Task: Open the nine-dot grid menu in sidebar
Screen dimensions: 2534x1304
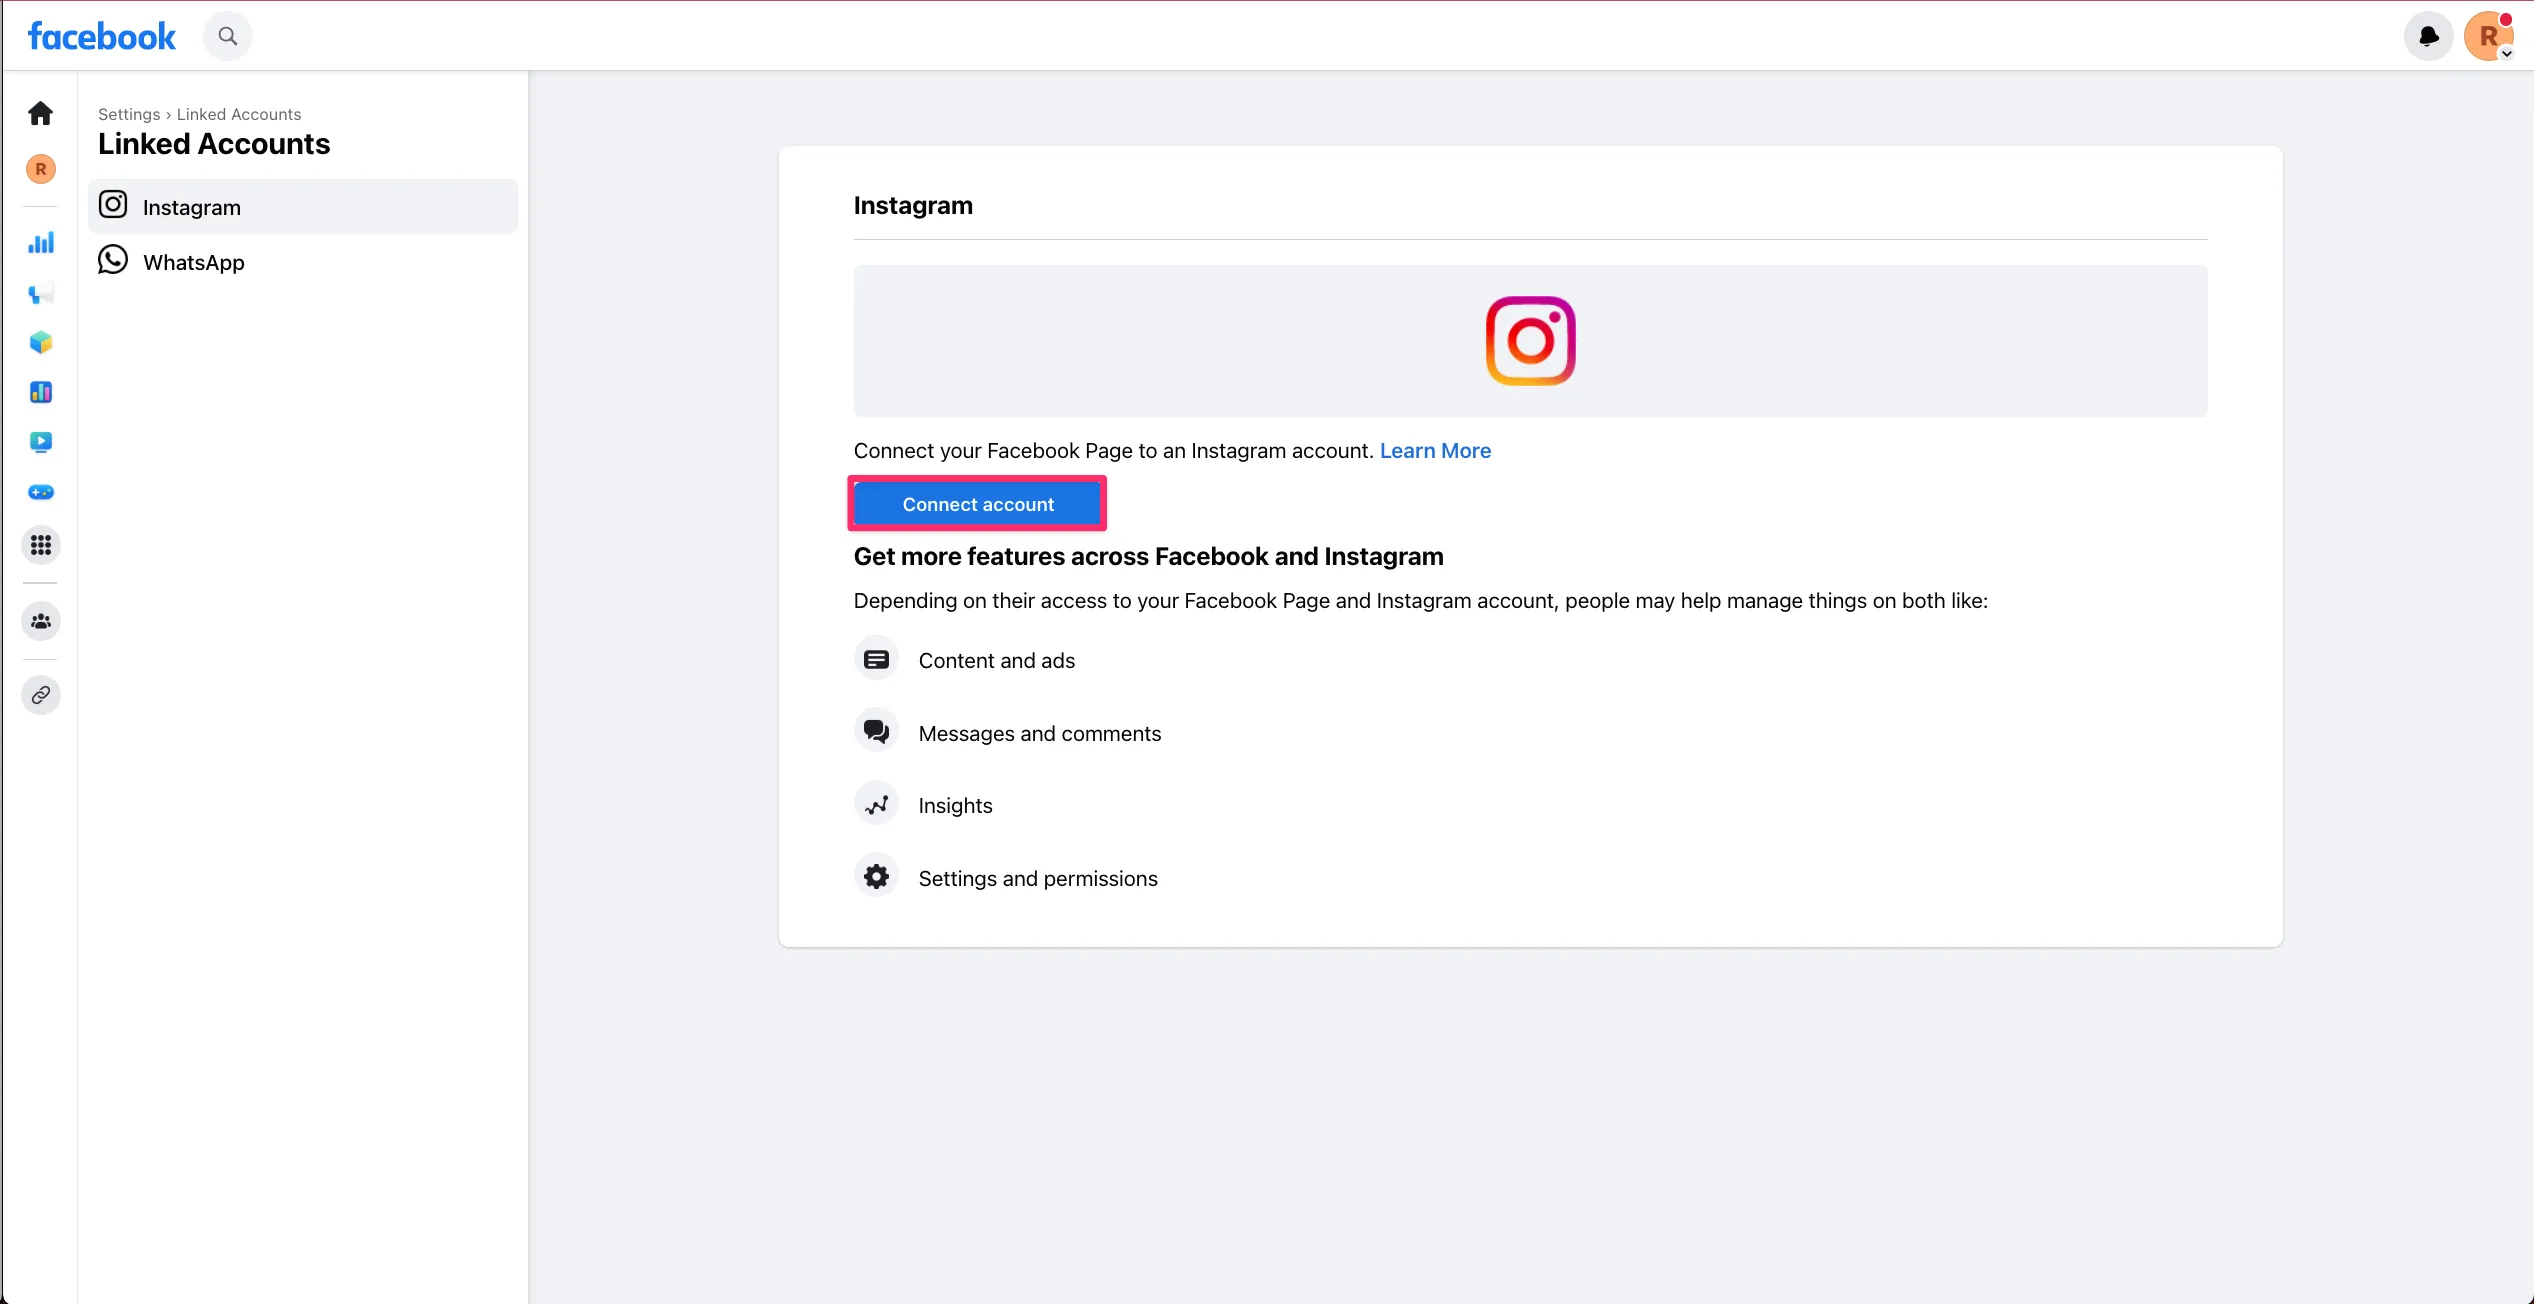Action: click(41, 545)
